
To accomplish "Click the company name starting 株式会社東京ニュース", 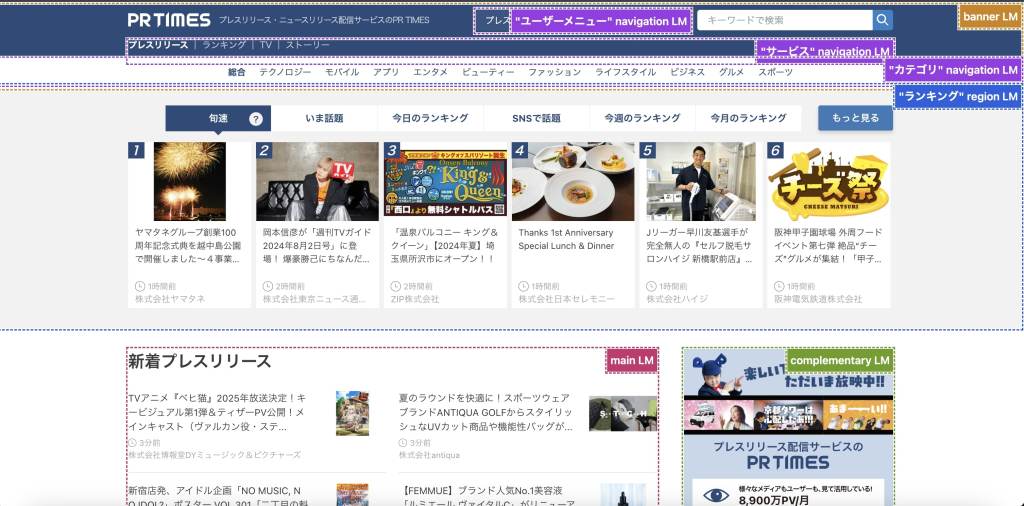I will coord(315,299).
